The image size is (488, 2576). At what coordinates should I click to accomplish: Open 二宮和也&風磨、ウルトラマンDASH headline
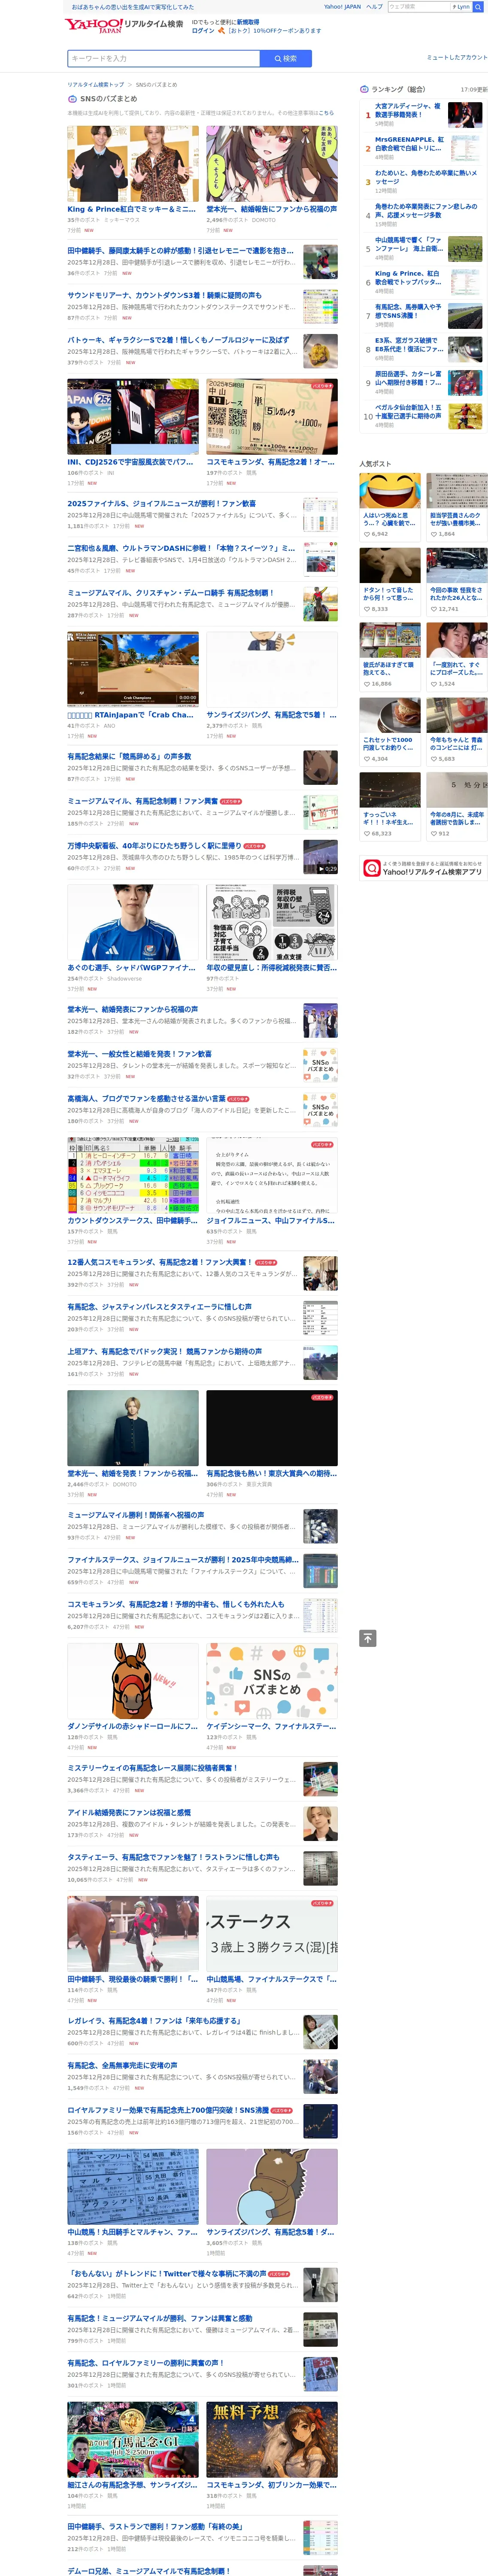181,548
